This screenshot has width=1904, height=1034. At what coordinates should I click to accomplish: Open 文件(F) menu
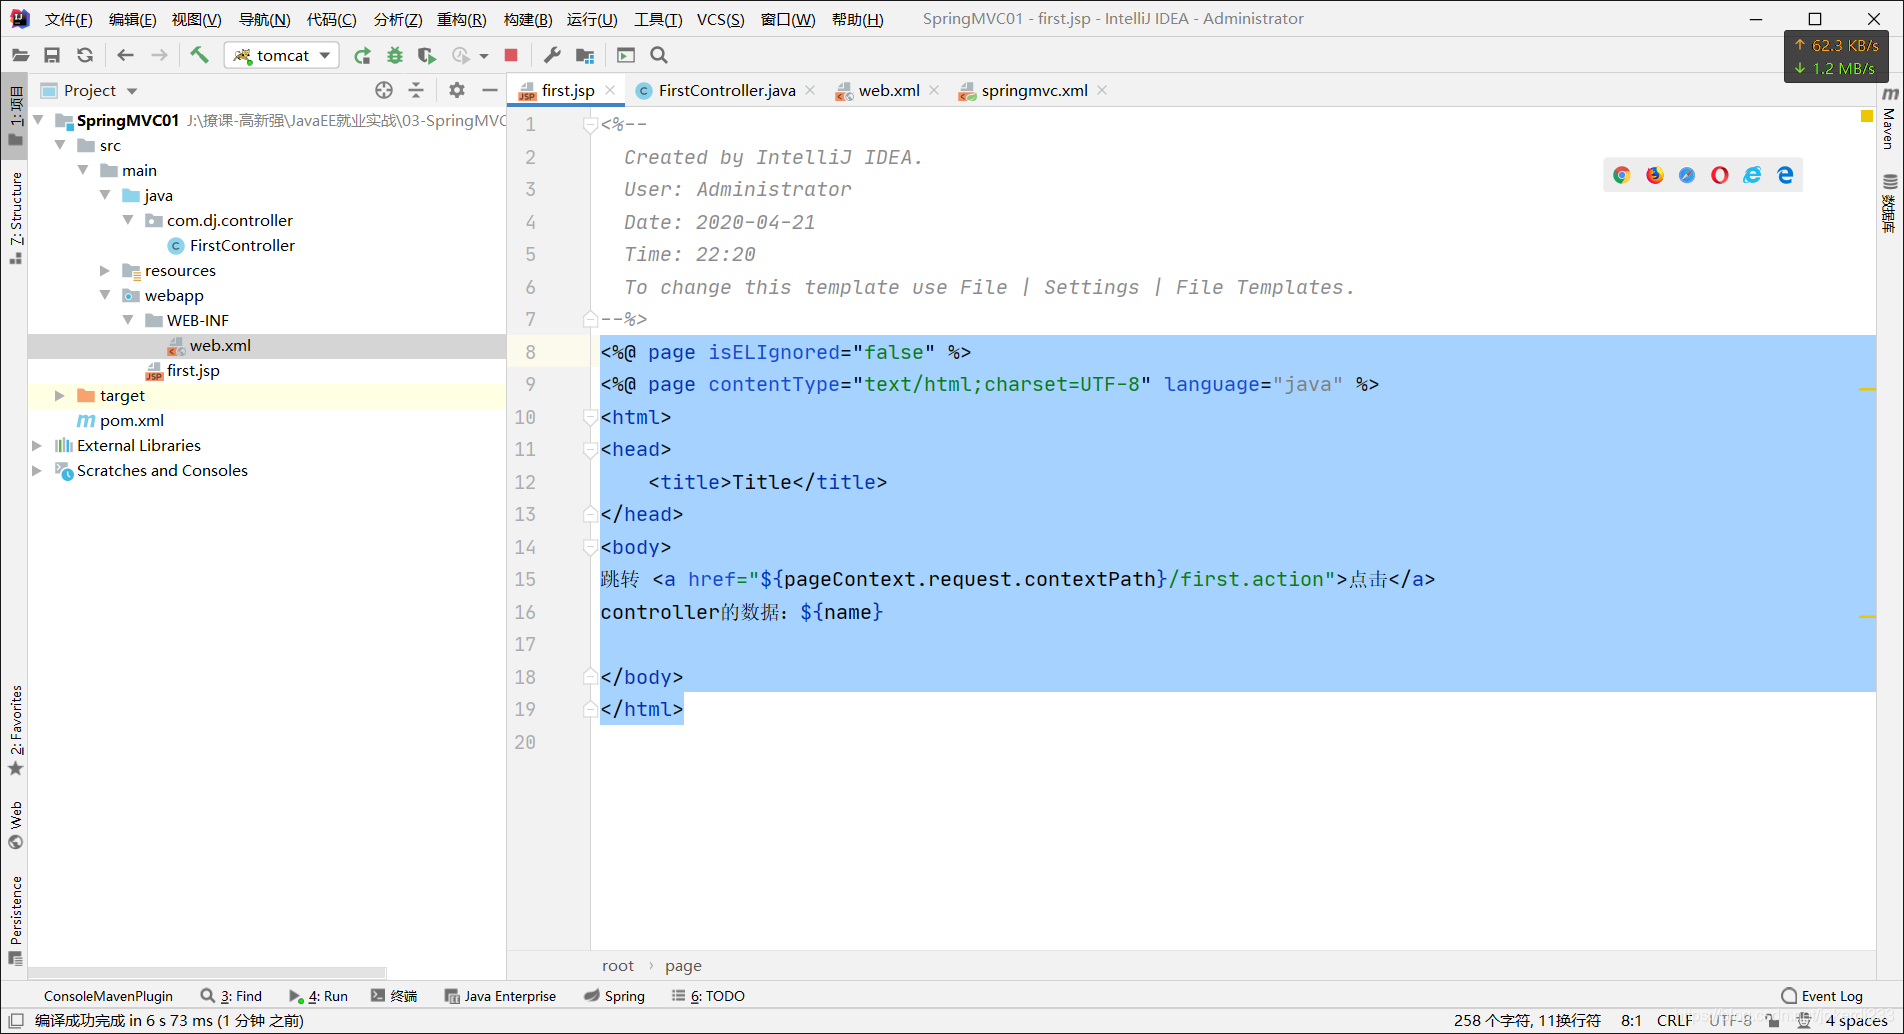pyautogui.click(x=68, y=19)
